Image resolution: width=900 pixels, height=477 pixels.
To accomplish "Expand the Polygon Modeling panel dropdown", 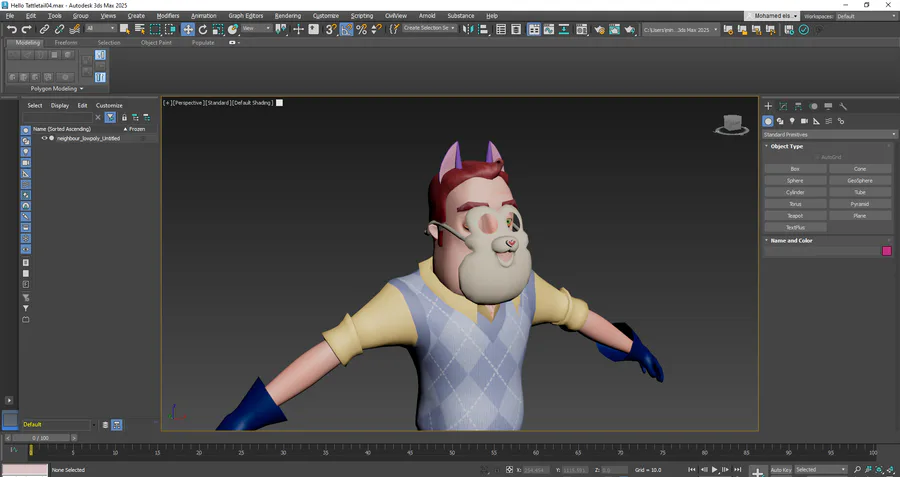I will [57, 88].
